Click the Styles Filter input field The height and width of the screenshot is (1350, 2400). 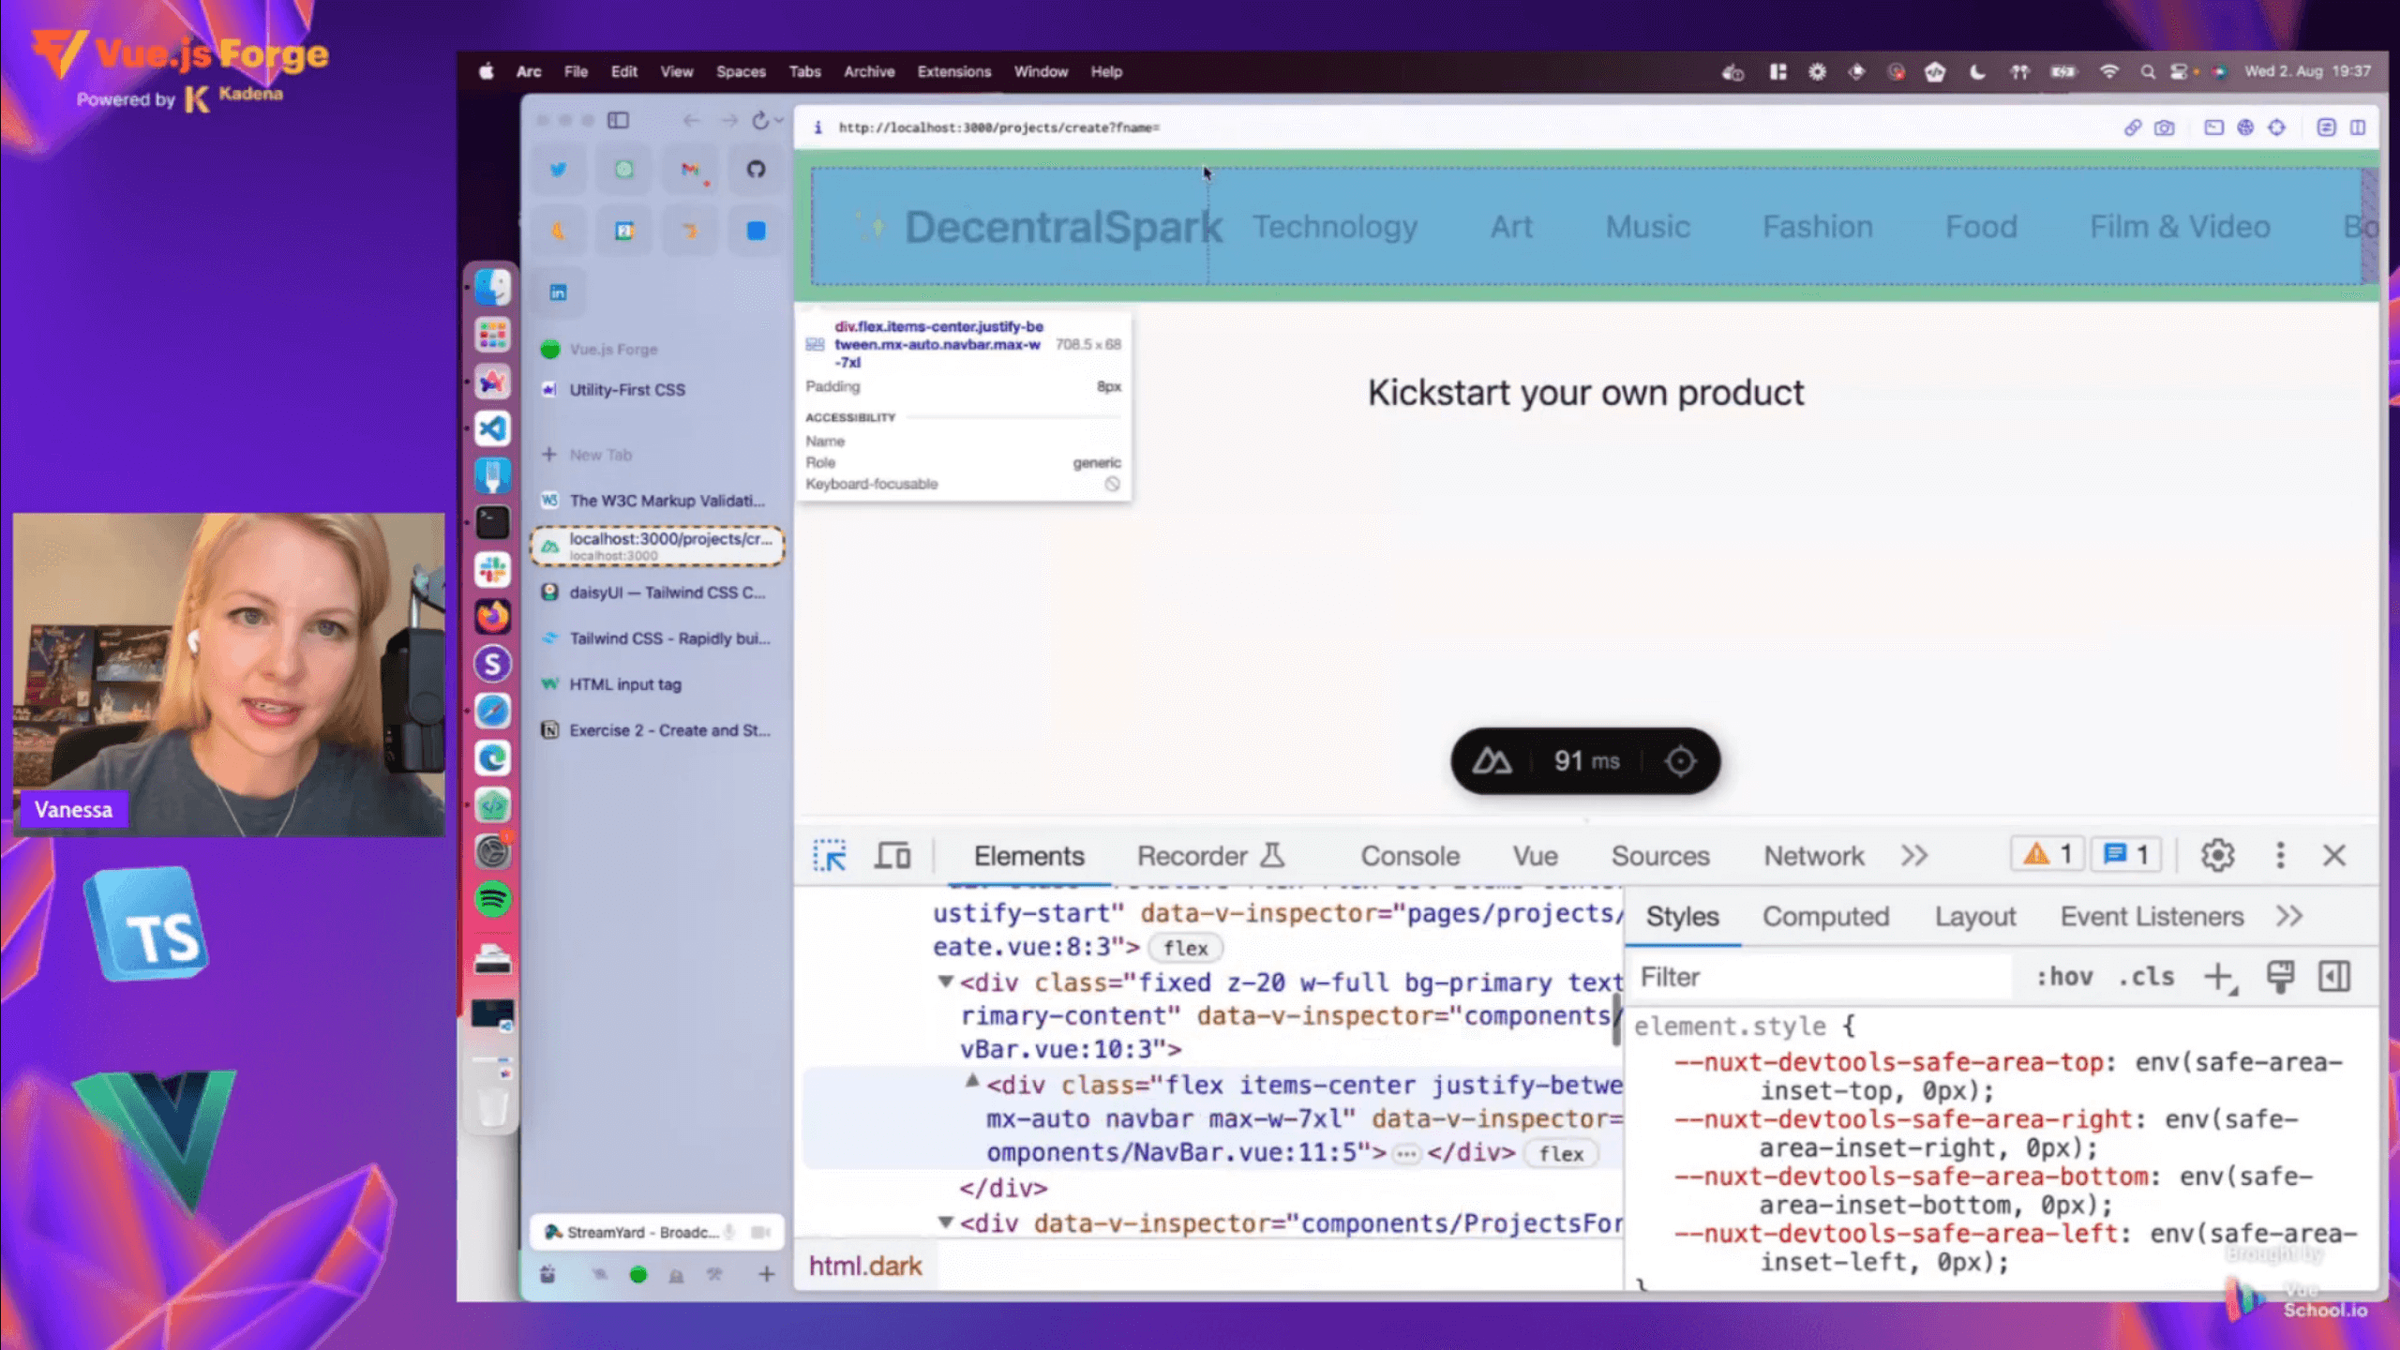pyautogui.click(x=1820, y=977)
